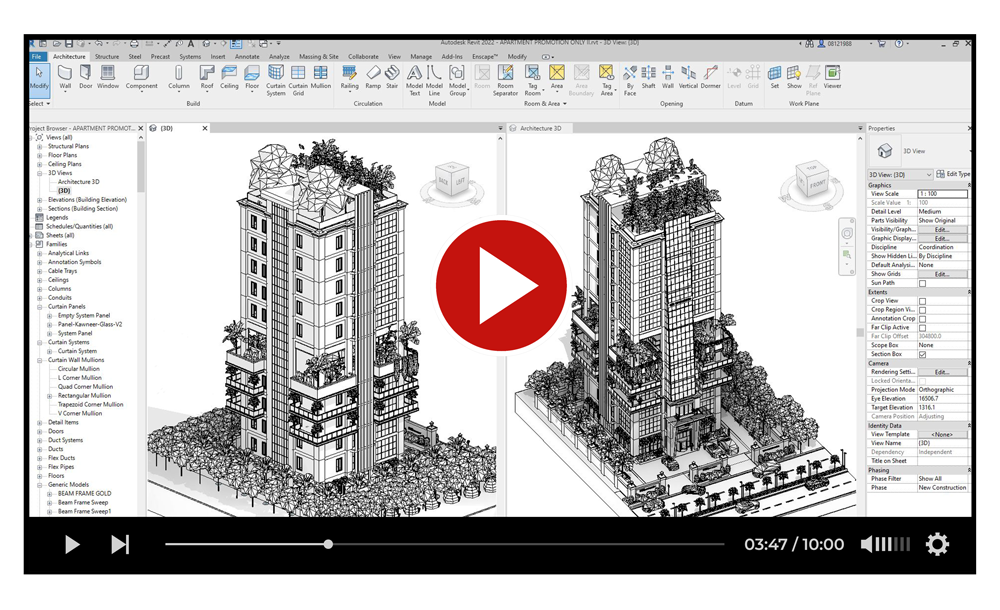Select the Shaft opening tool
Image resolution: width=1000 pixels, height=610 pixels.
click(x=648, y=77)
